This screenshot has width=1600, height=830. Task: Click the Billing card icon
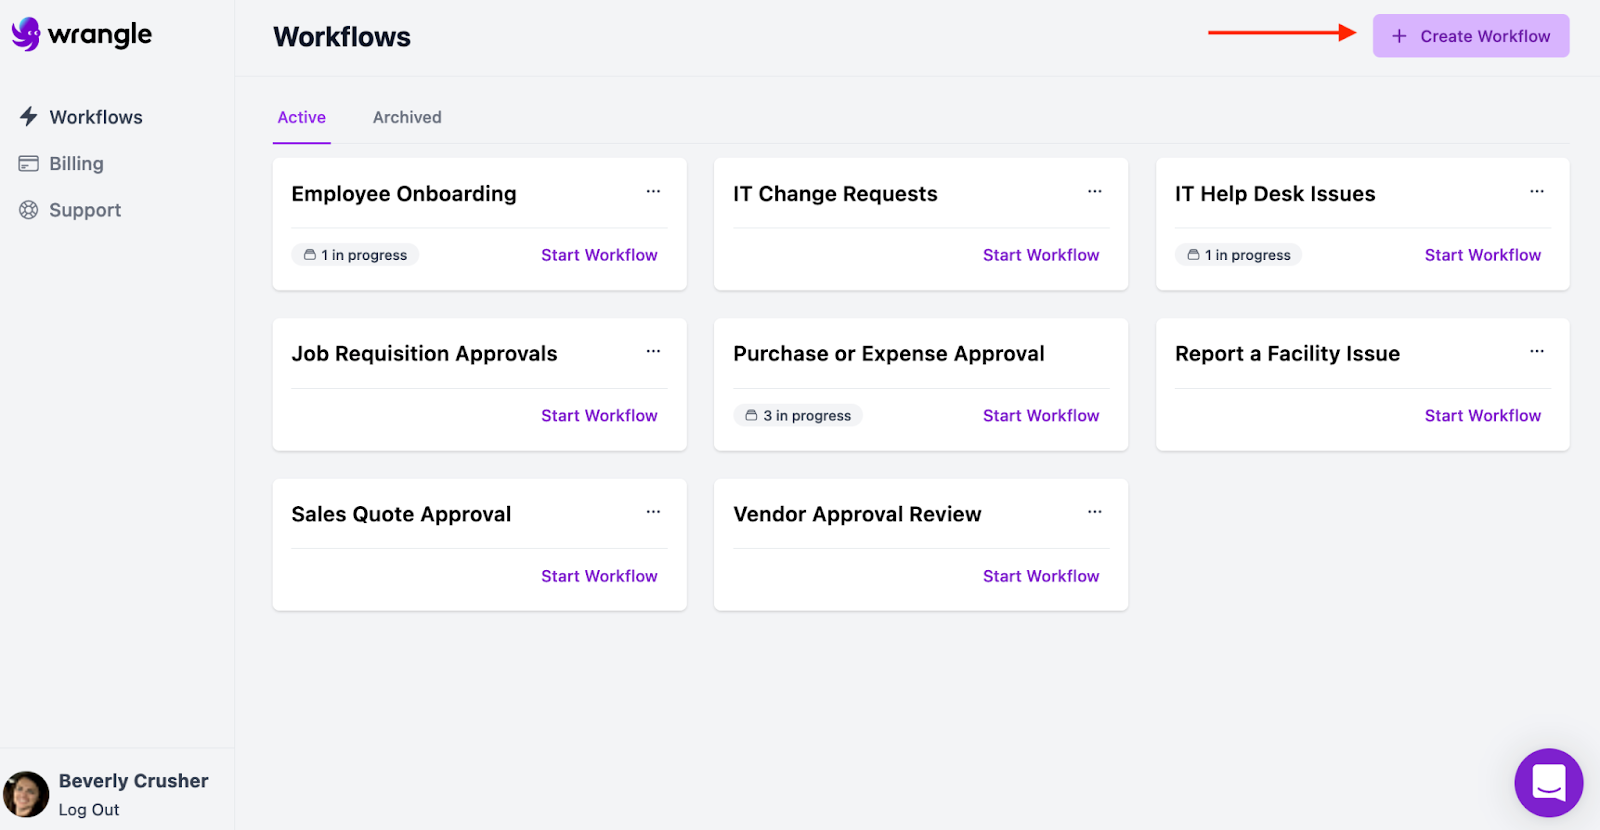29,163
